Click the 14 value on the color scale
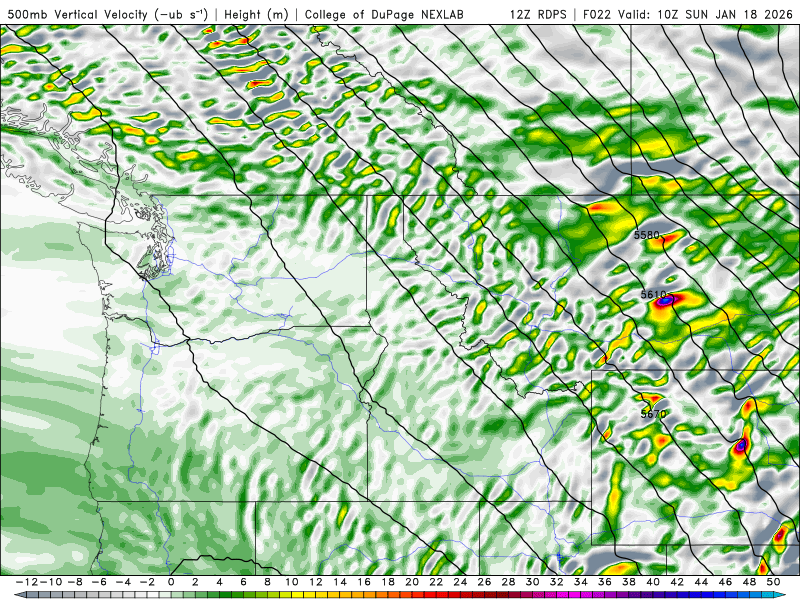The height and width of the screenshot is (600, 800). tap(340, 582)
